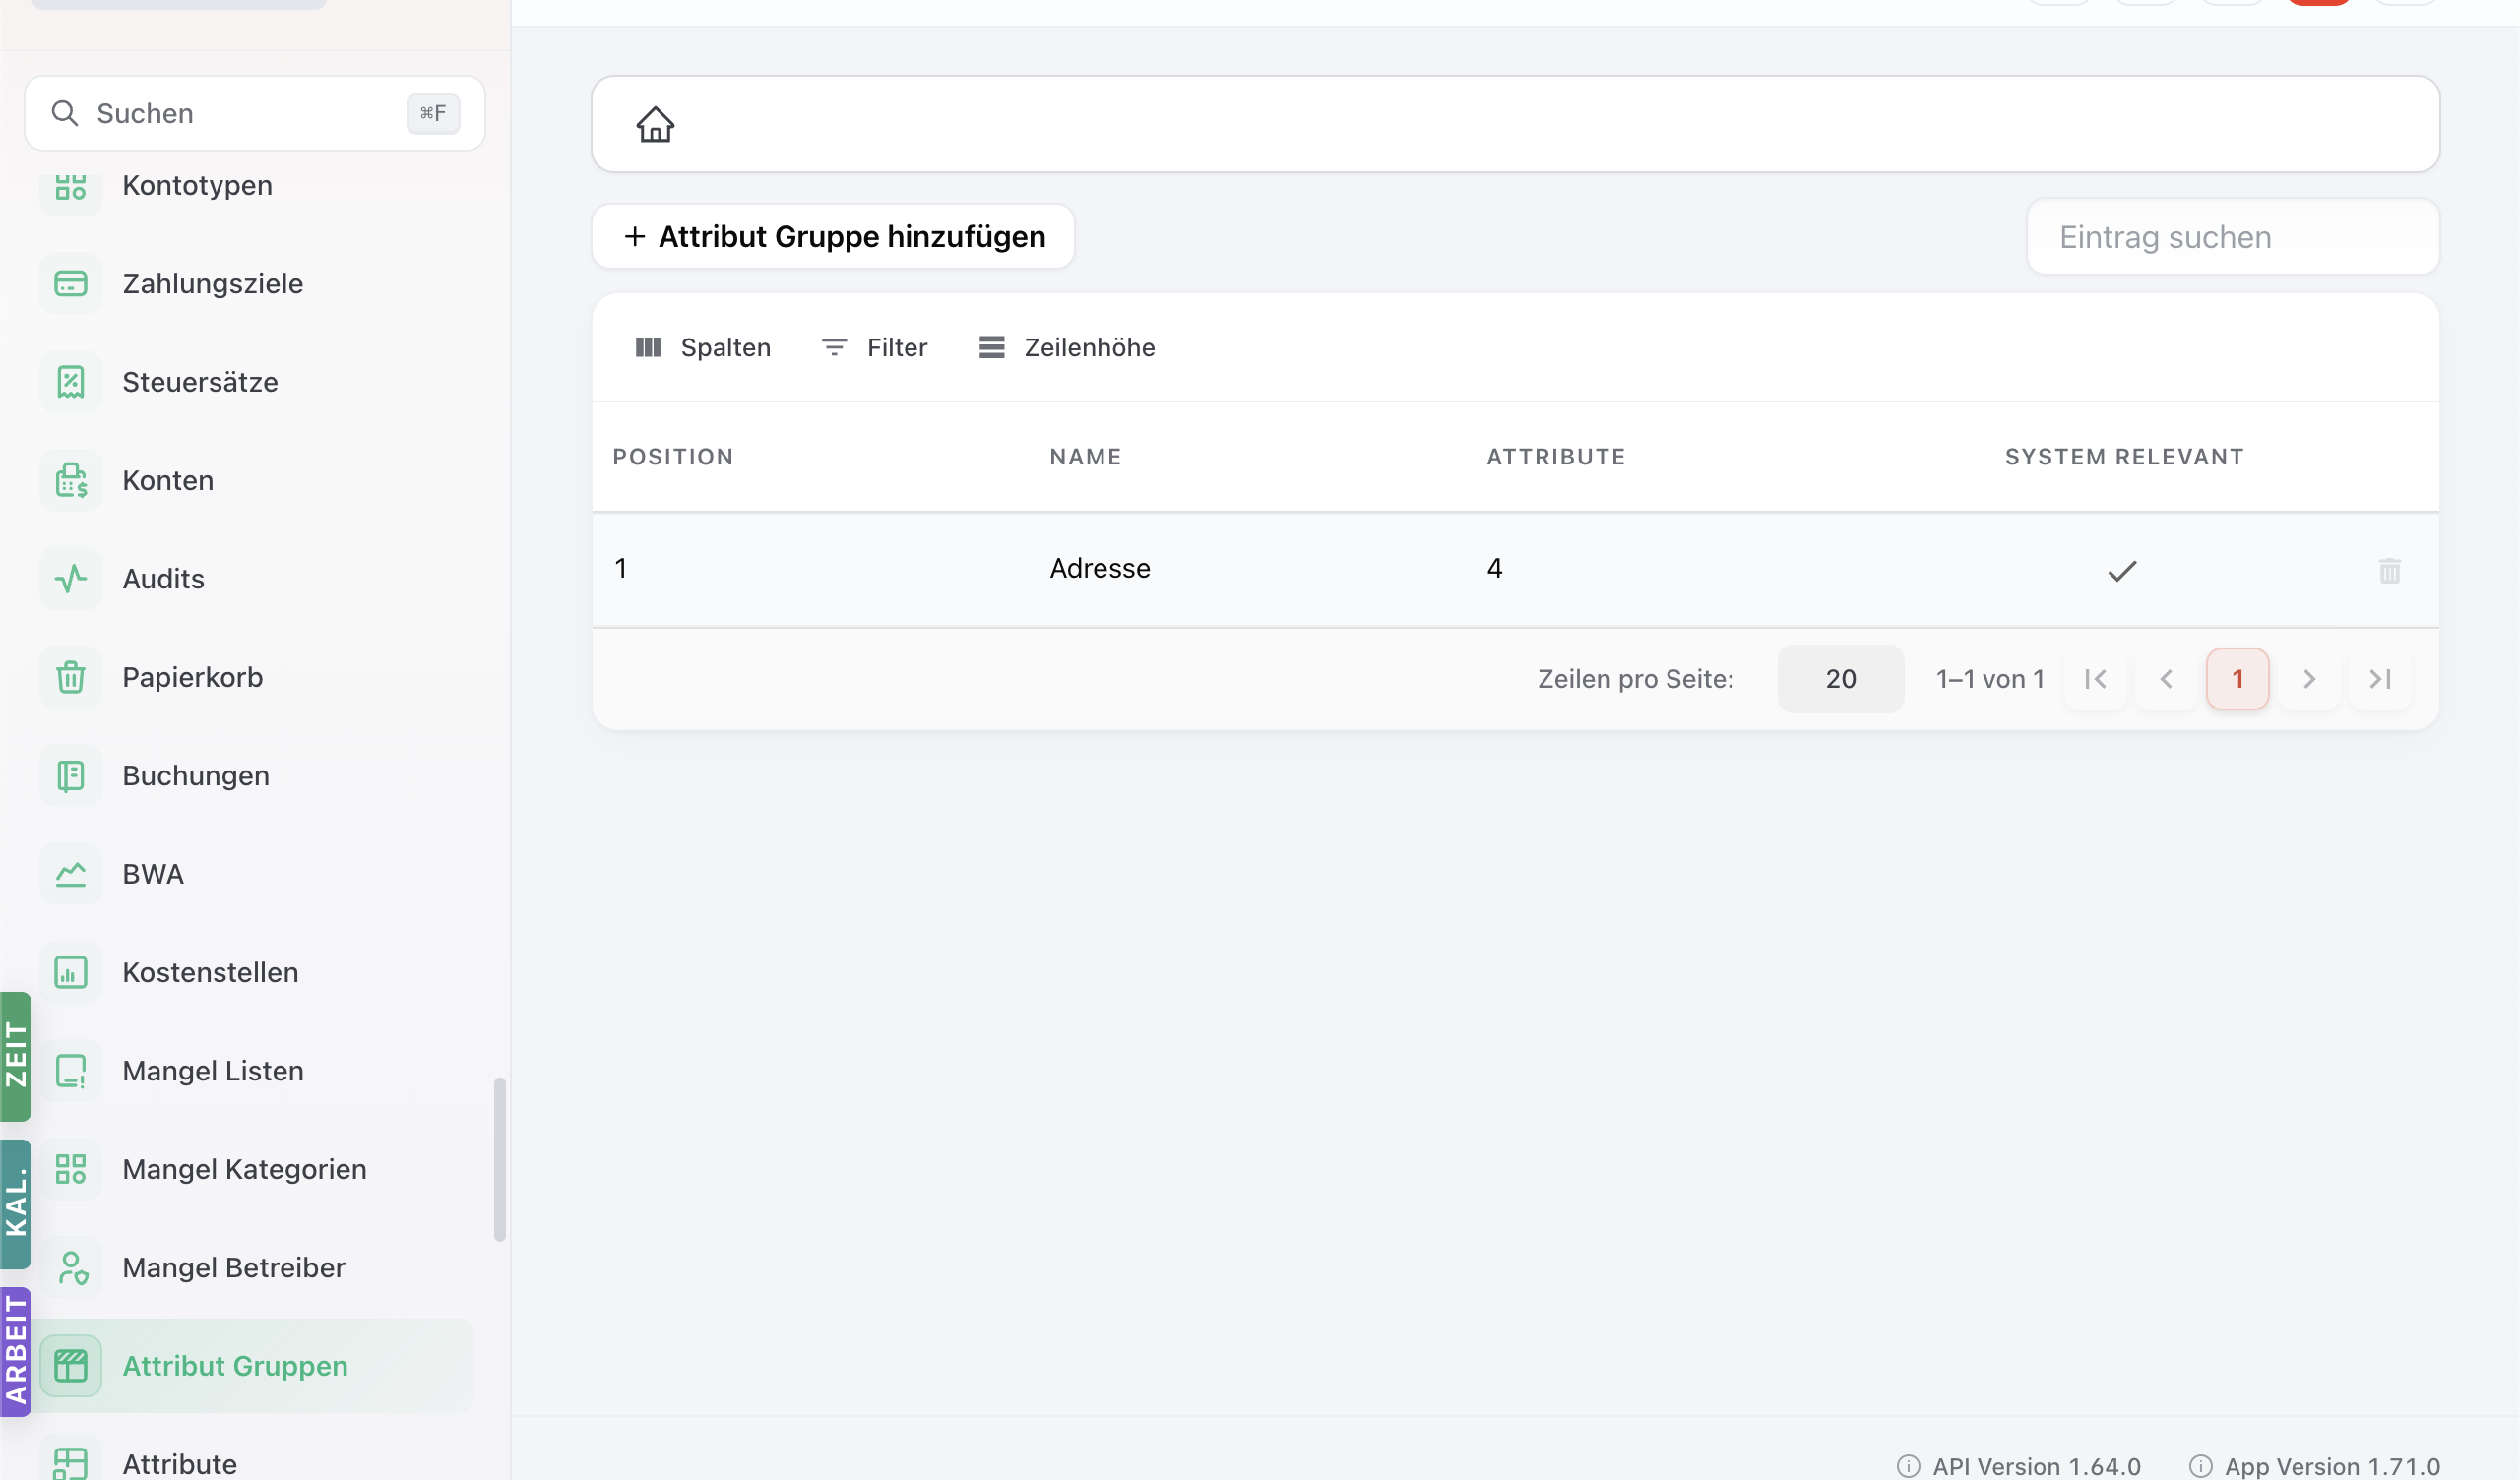
Task: Open the Zeilen pro Seite dropdown
Action: (x=1840, y=679)
